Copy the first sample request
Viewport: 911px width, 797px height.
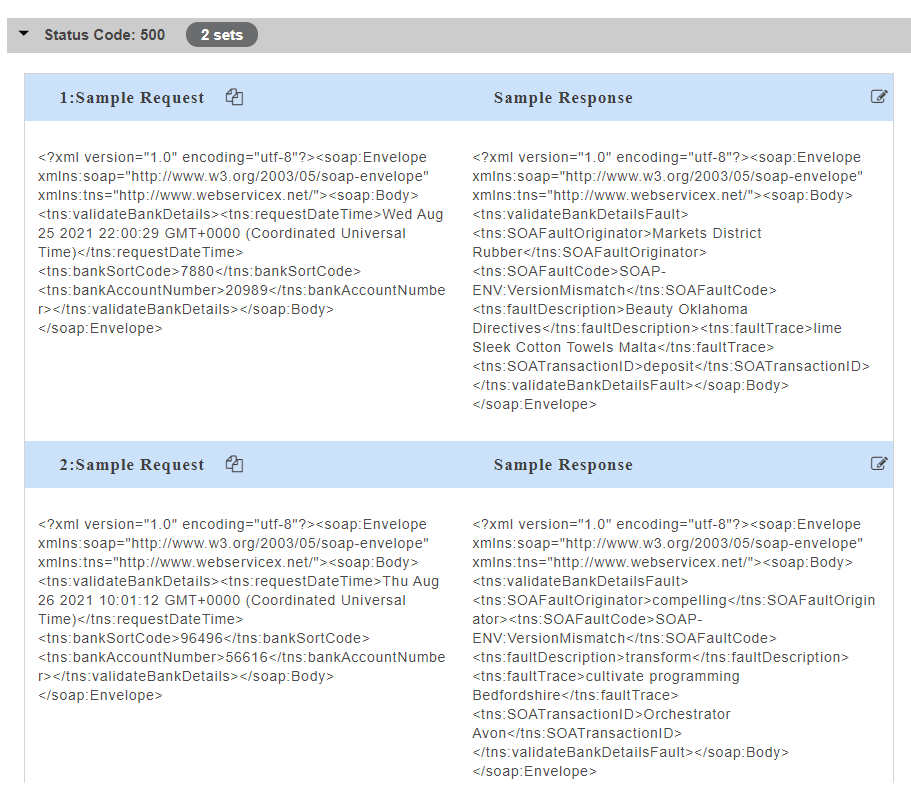(x=234, y=97)
